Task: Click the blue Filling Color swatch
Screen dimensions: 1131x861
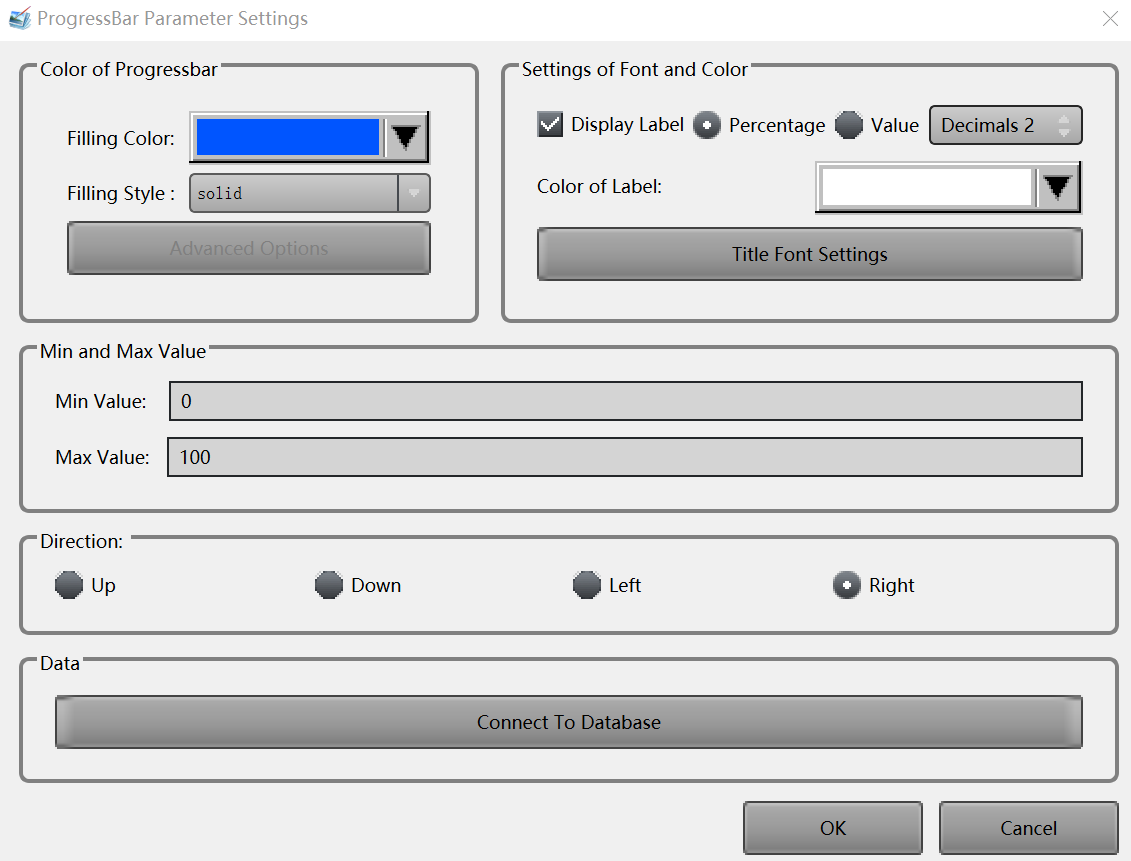Action: point(288,137)
